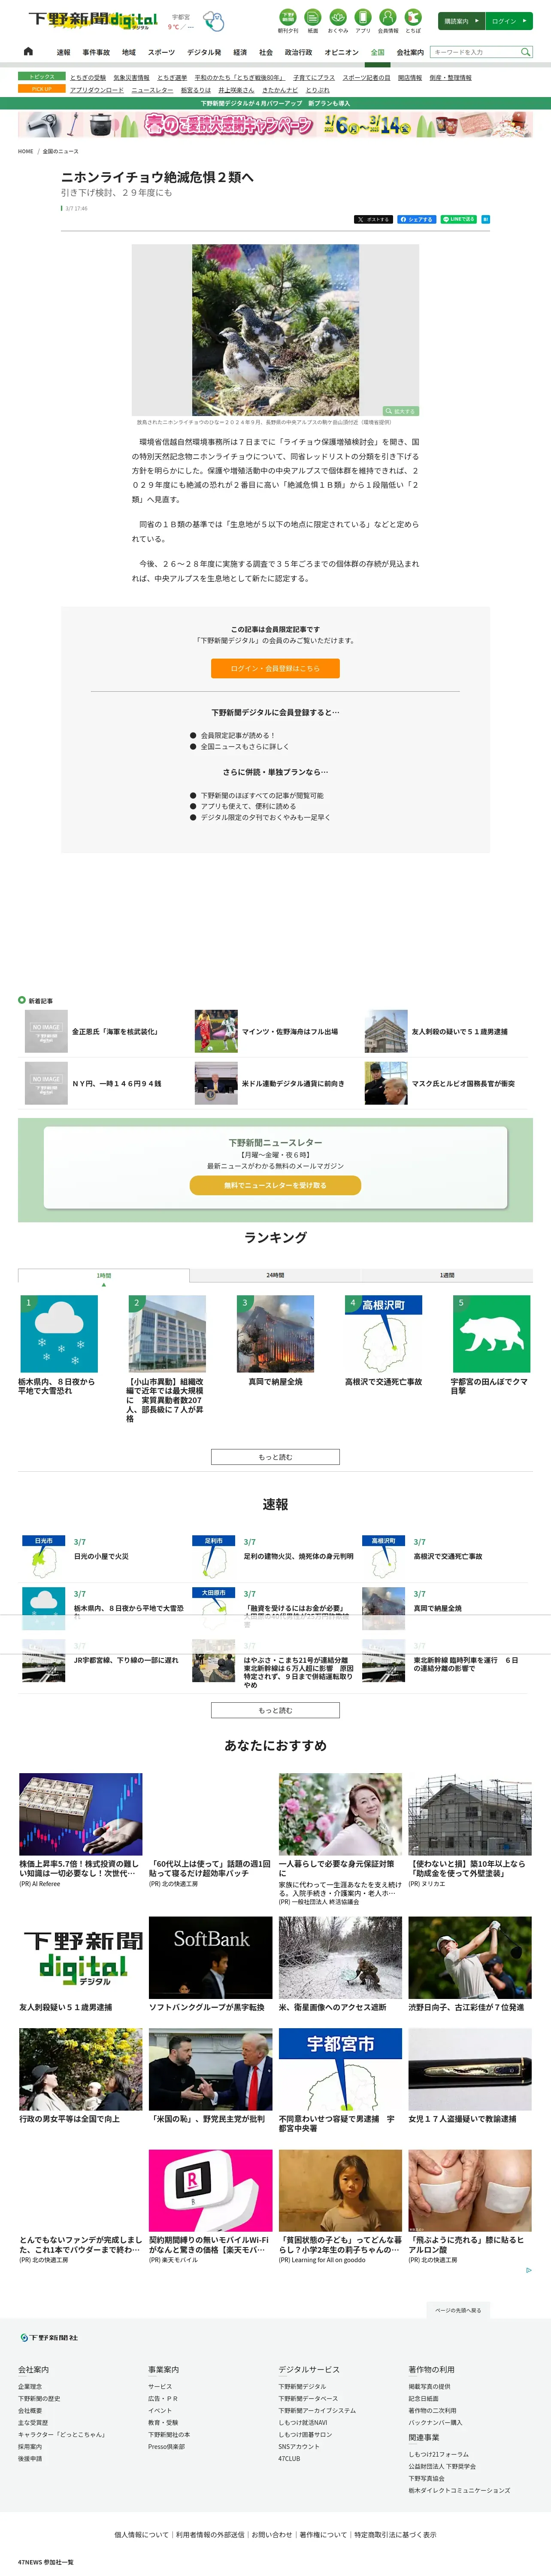Viewport: 551px width, 2576px height.
Task: Open pickup link ニュースレター
Action: pyautogui.click(x=152, y=90)
